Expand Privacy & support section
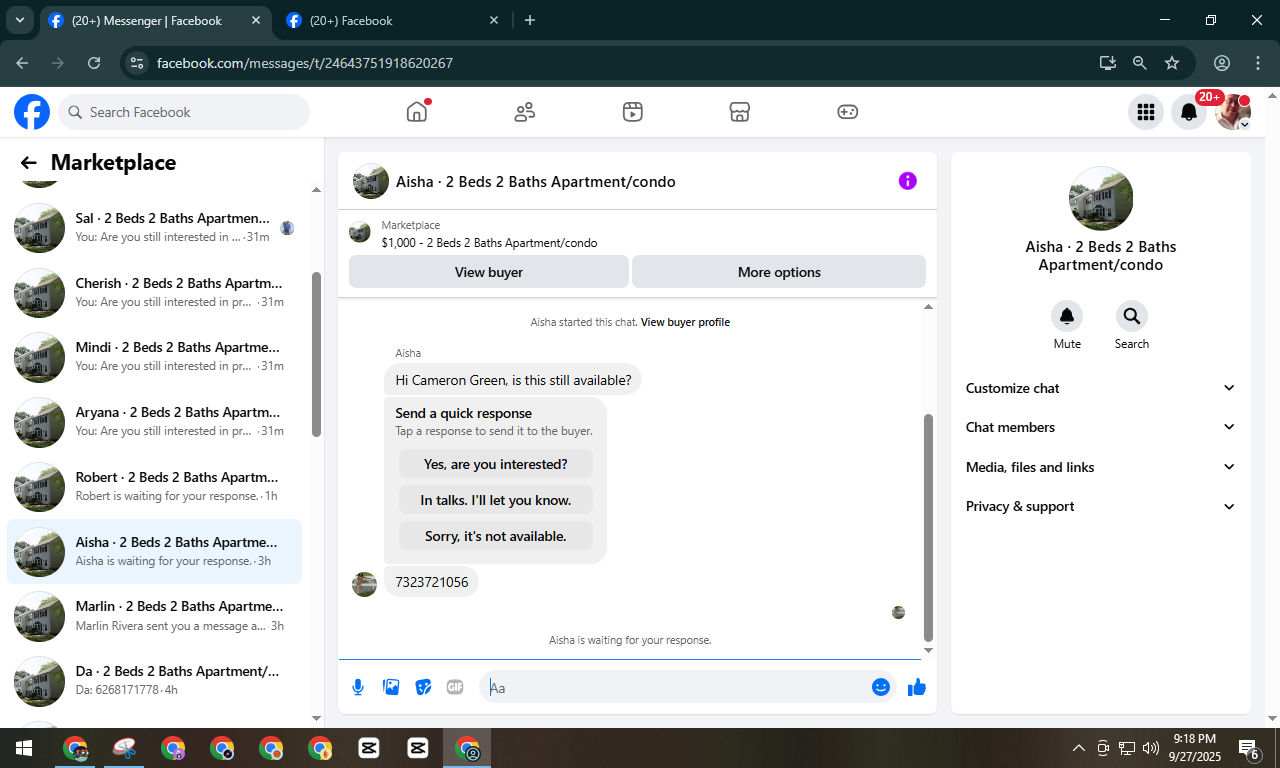The height and width of the screenshot is (768, 1280). pyautogui.click(x=1101, y=506)
